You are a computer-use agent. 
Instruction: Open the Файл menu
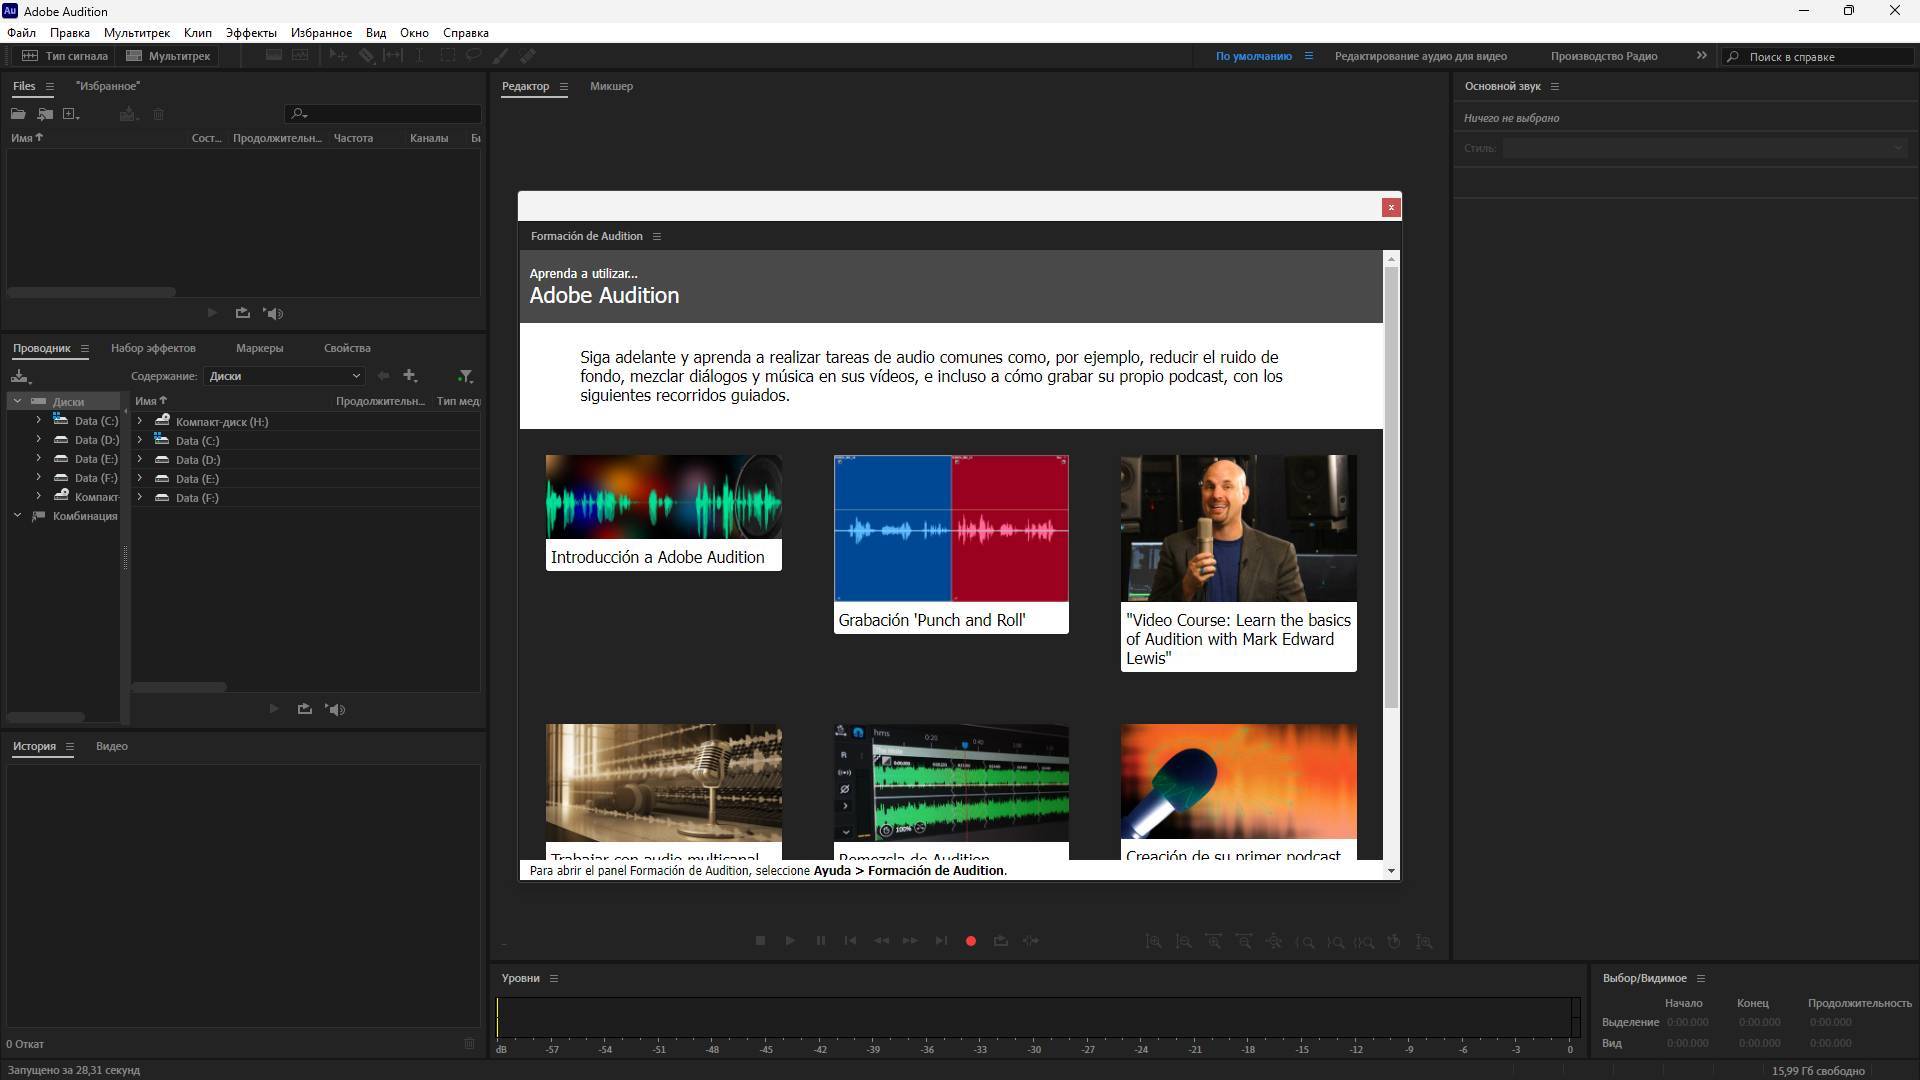tap(21, 32)
